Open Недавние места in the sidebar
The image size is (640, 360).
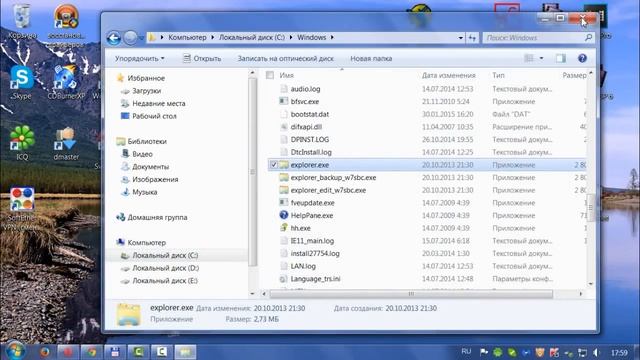158,103
